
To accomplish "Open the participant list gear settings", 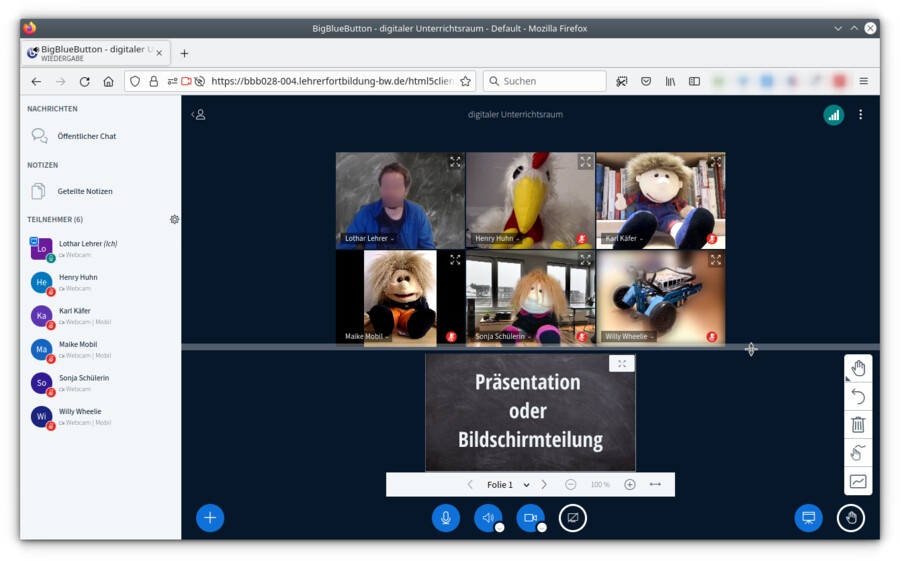I will (175, 219).
